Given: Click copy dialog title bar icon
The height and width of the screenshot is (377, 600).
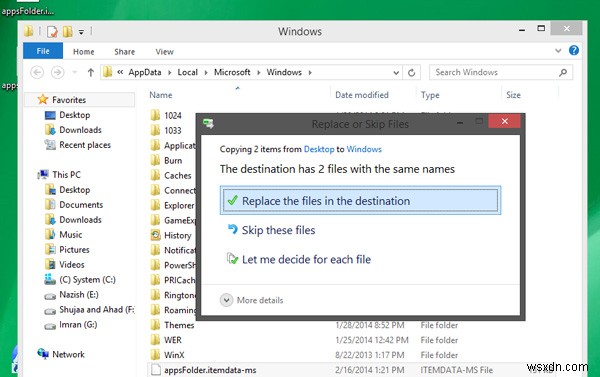Looking at the screenshot, I should [209, 123].
